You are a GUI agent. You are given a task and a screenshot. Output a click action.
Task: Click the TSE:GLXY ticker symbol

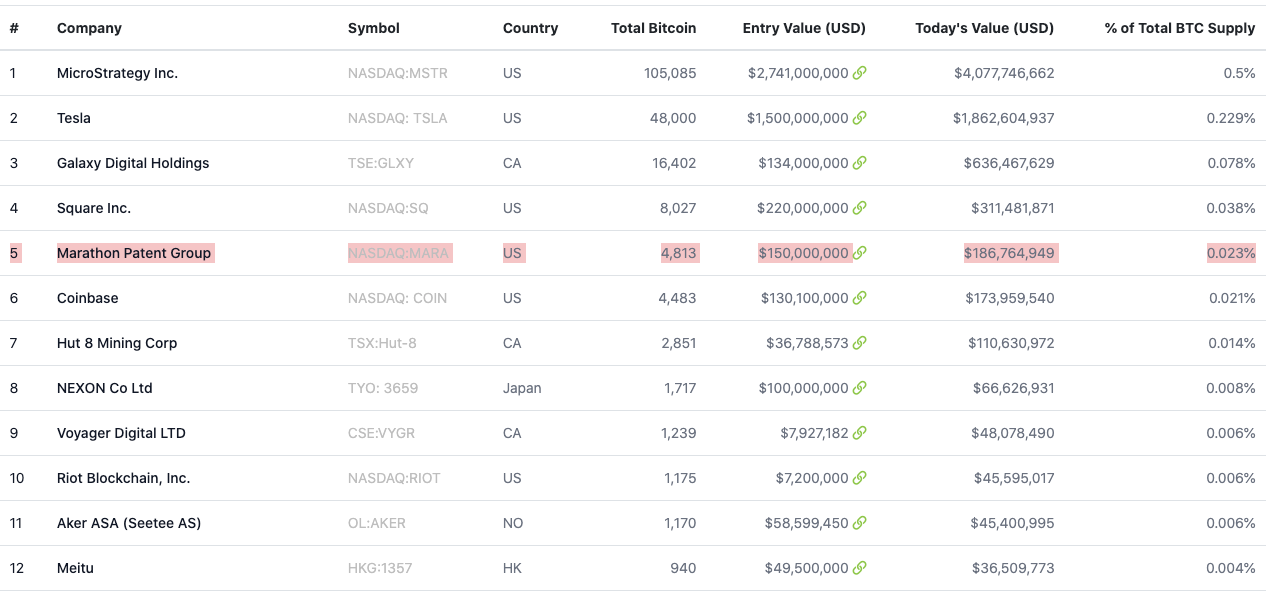coord(380,163)
